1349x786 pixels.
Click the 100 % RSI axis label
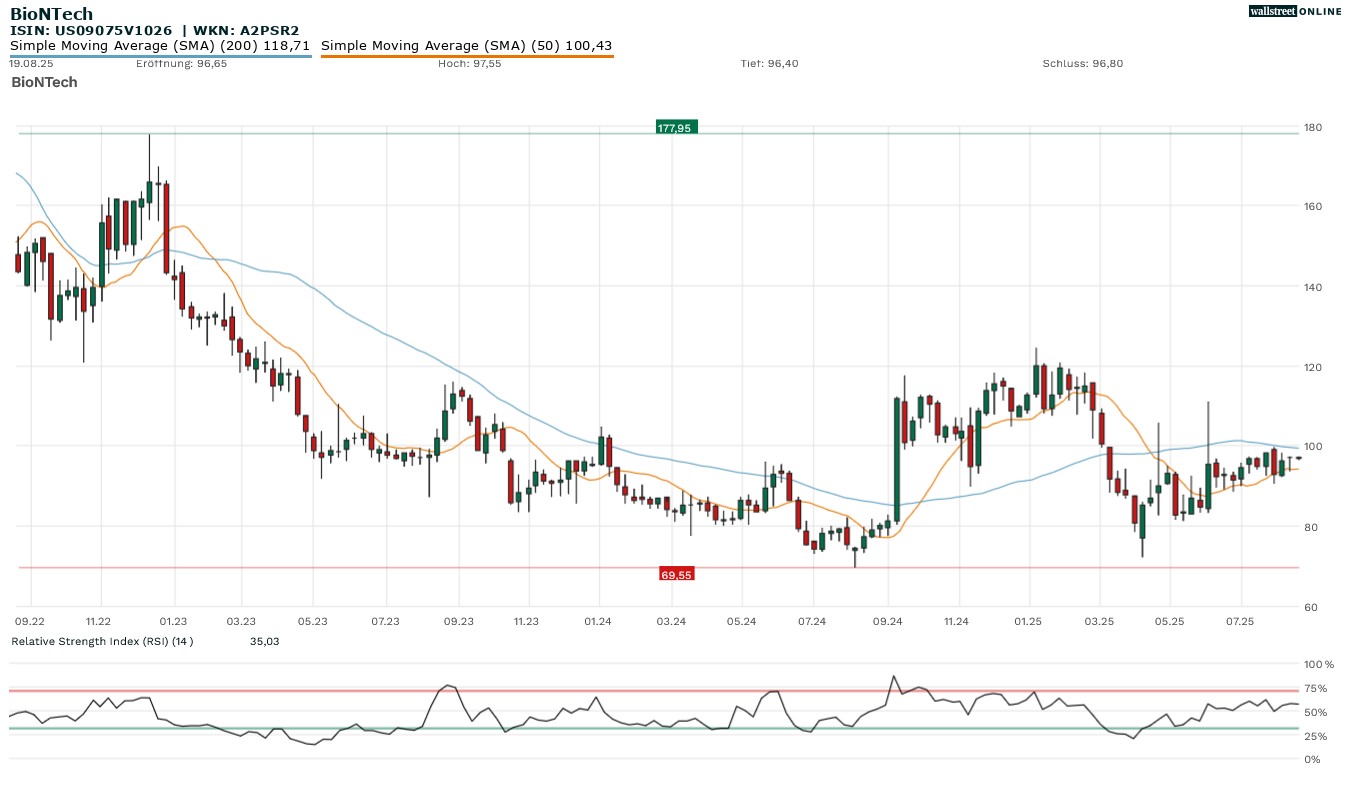pos(1318,664)
